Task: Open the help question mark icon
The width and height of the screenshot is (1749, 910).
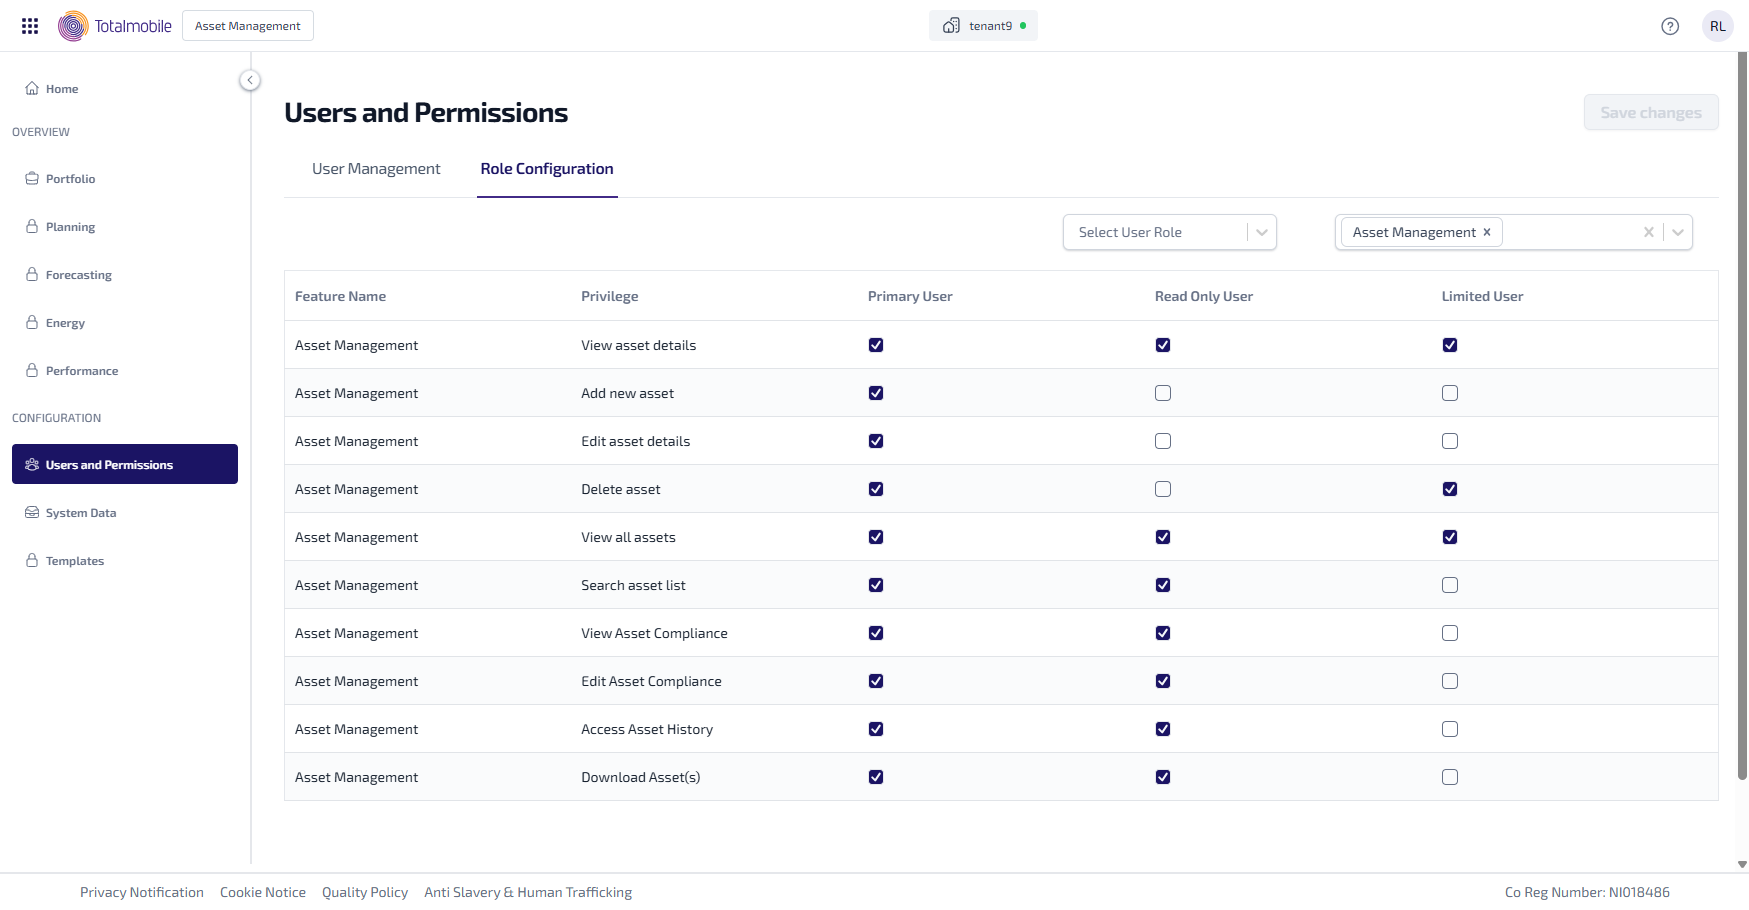Action: pos(1669,26)
